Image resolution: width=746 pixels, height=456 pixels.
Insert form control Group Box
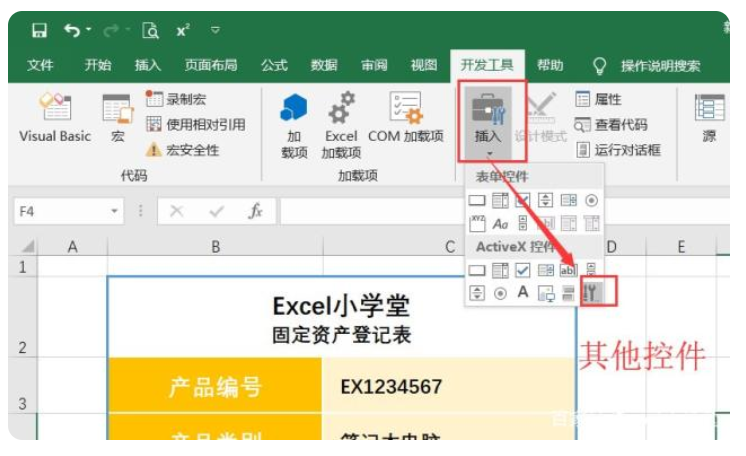coord(477,223)
